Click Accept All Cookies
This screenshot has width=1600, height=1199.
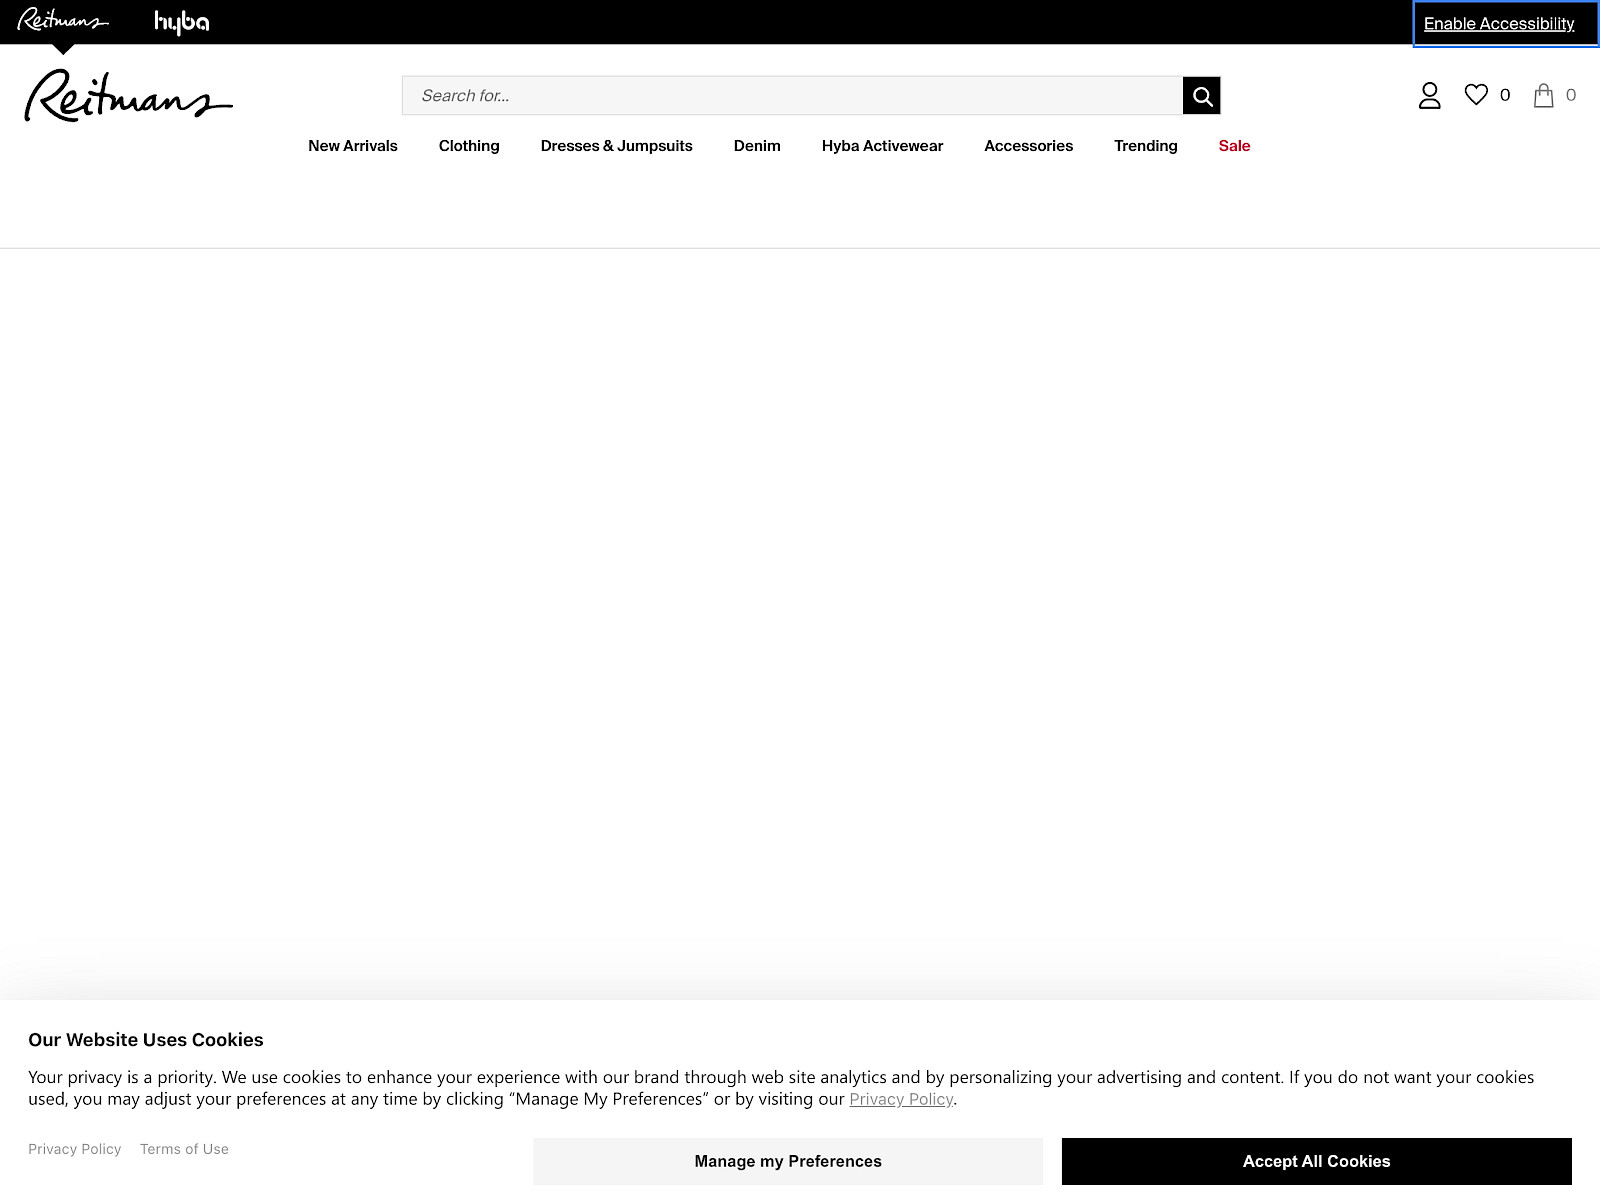[1315, 1161]
